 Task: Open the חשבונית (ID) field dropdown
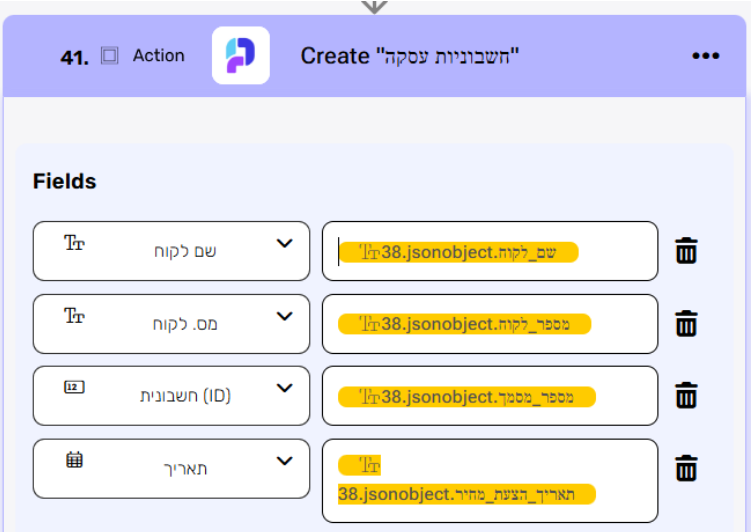point(284,389)
